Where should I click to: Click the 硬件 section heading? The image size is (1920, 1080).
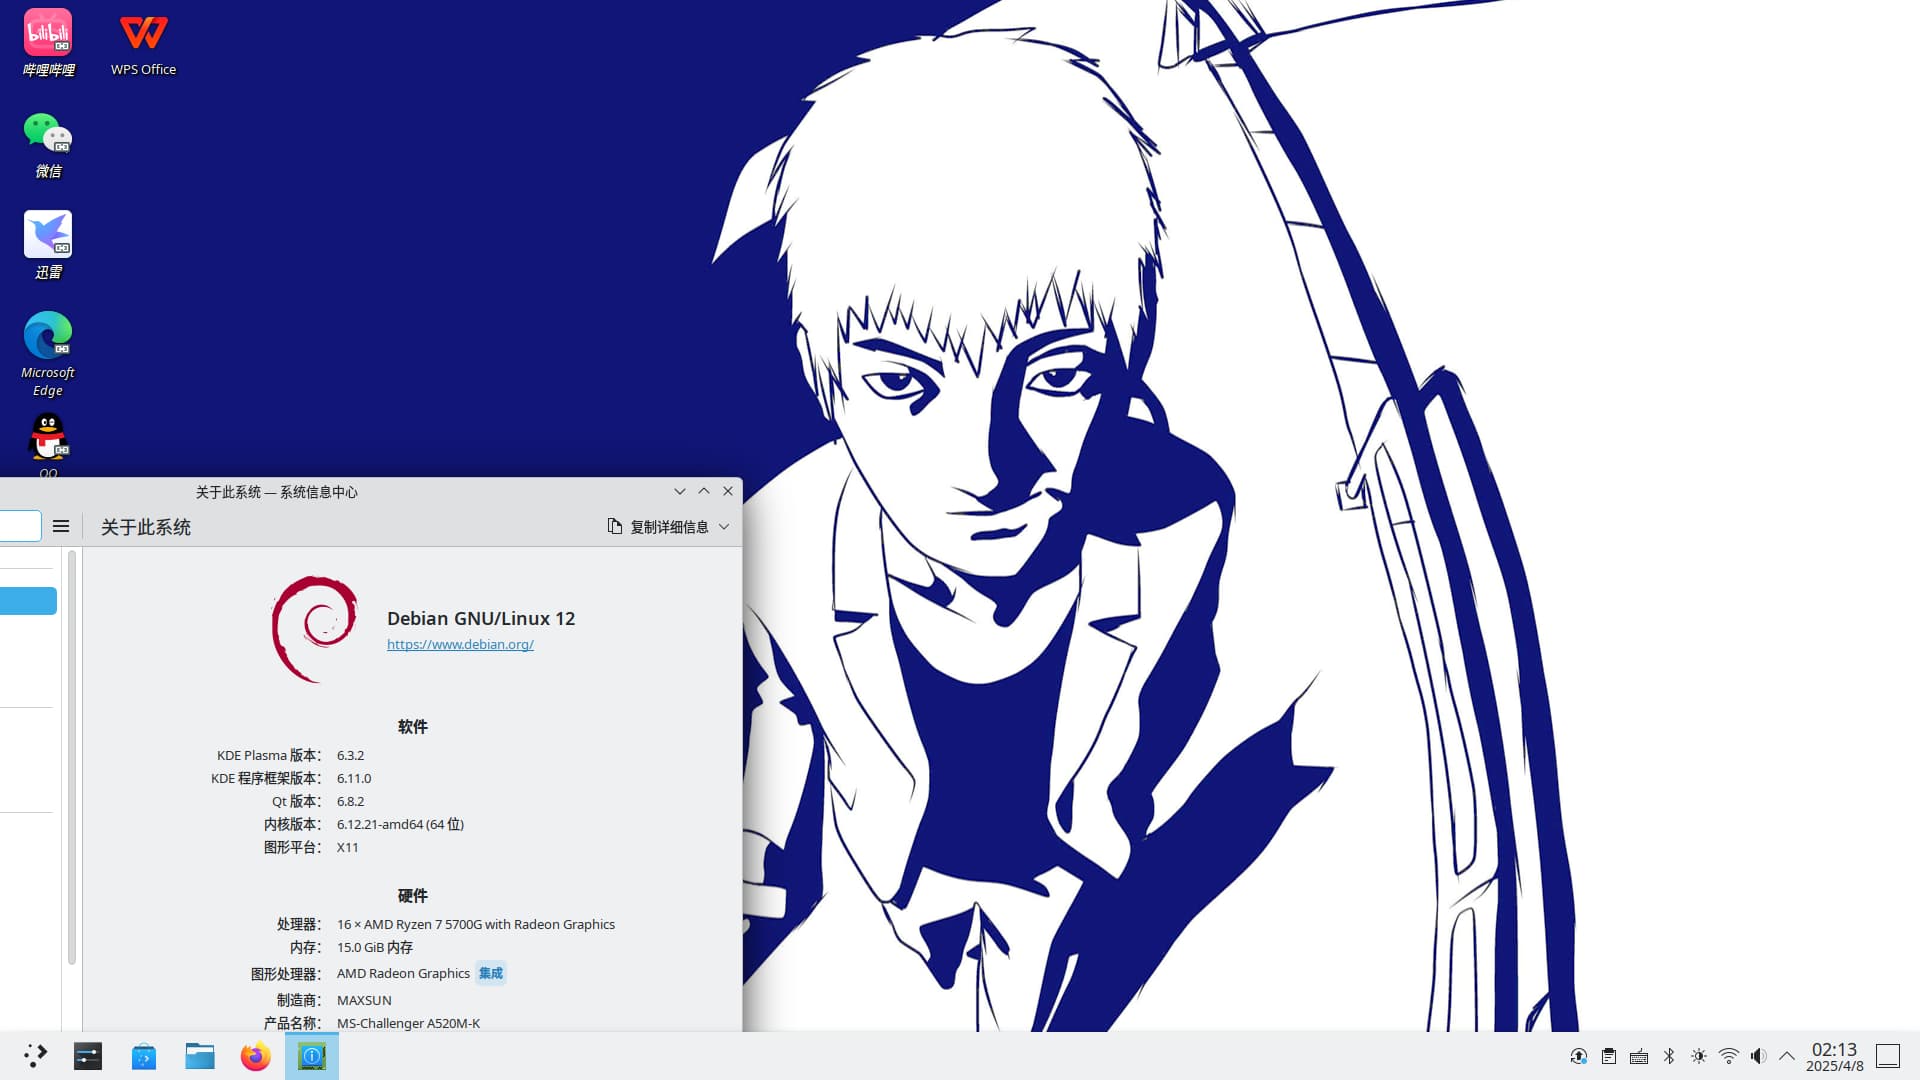pos(412,896)
